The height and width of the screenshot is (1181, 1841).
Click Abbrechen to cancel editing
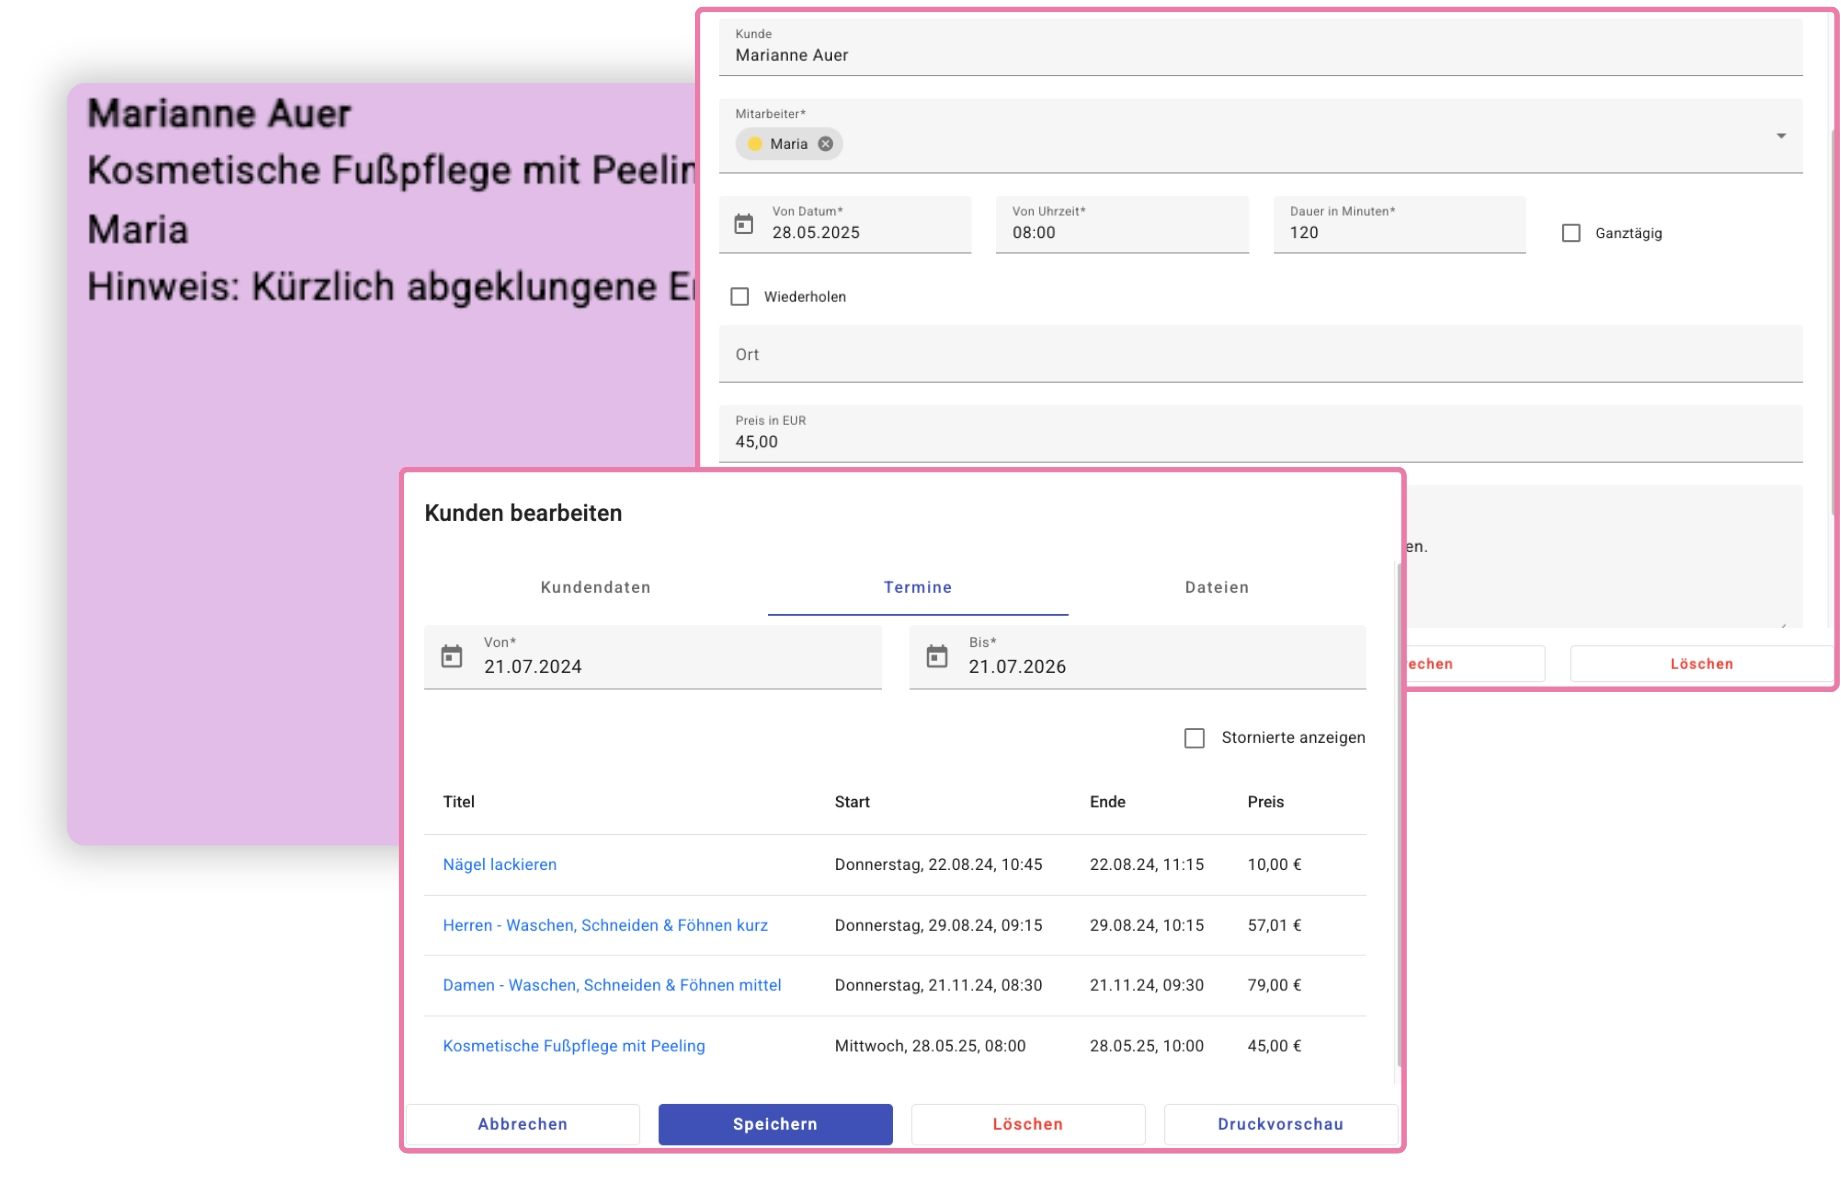pos(522,1124)
